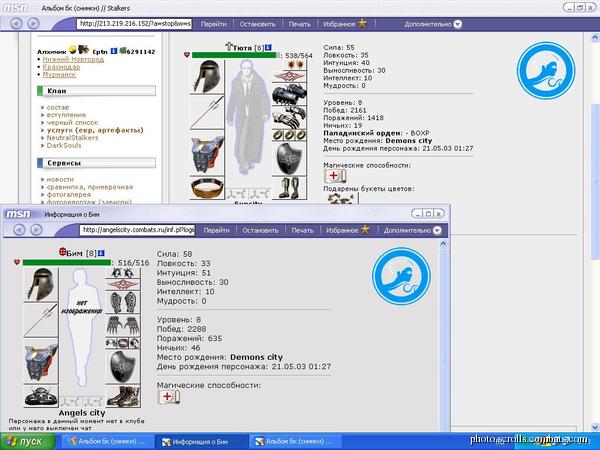Click Бим spear weapon icon
This screenshot has height=450, width=600.
pos(41,320)
